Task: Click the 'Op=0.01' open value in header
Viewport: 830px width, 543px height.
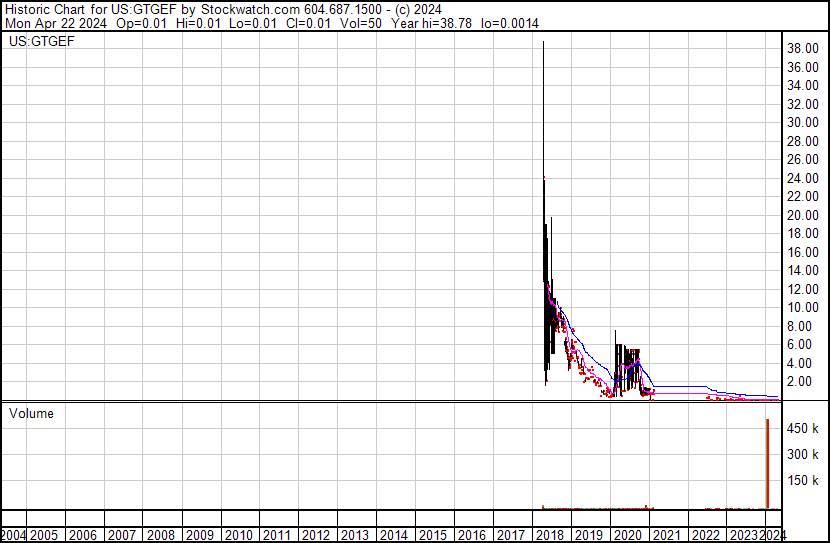Action: 141,23
